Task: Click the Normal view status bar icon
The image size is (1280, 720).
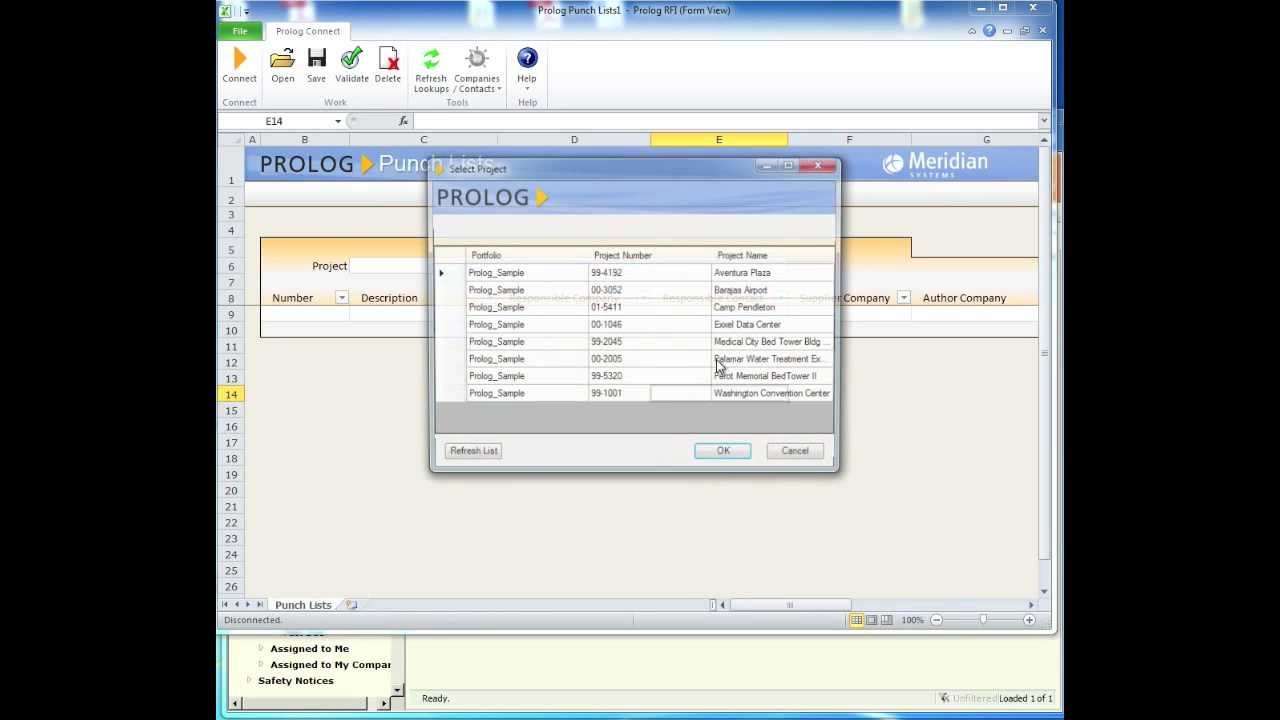Action: pyautogui.click(x=856, y=620)
